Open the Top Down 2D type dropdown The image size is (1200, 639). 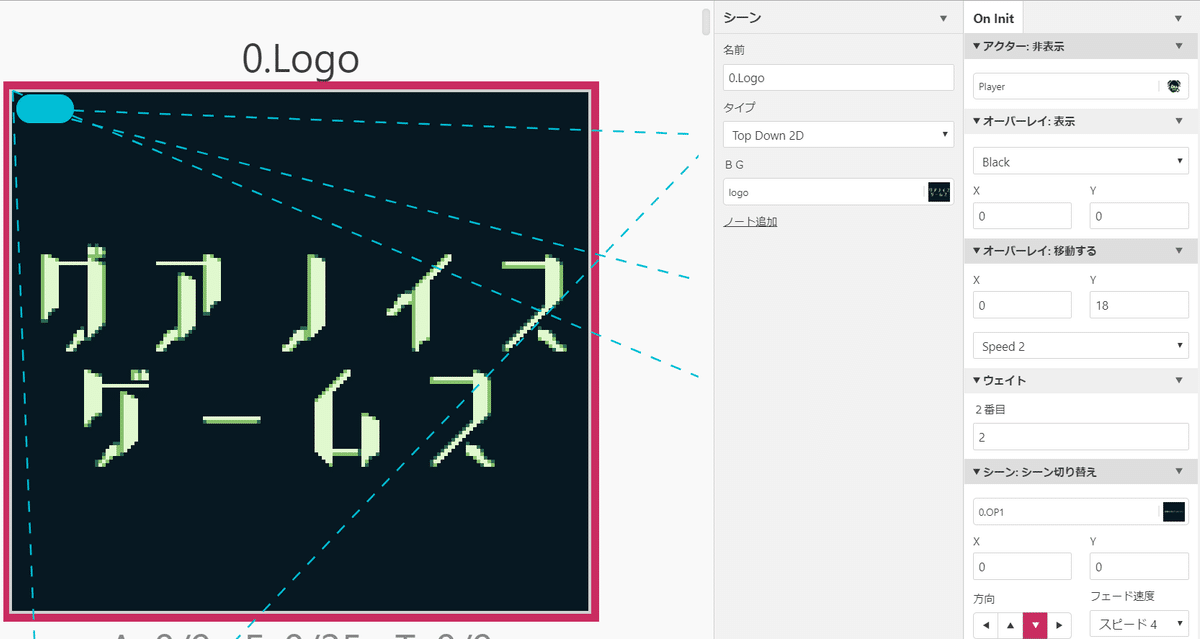(838, 134)
